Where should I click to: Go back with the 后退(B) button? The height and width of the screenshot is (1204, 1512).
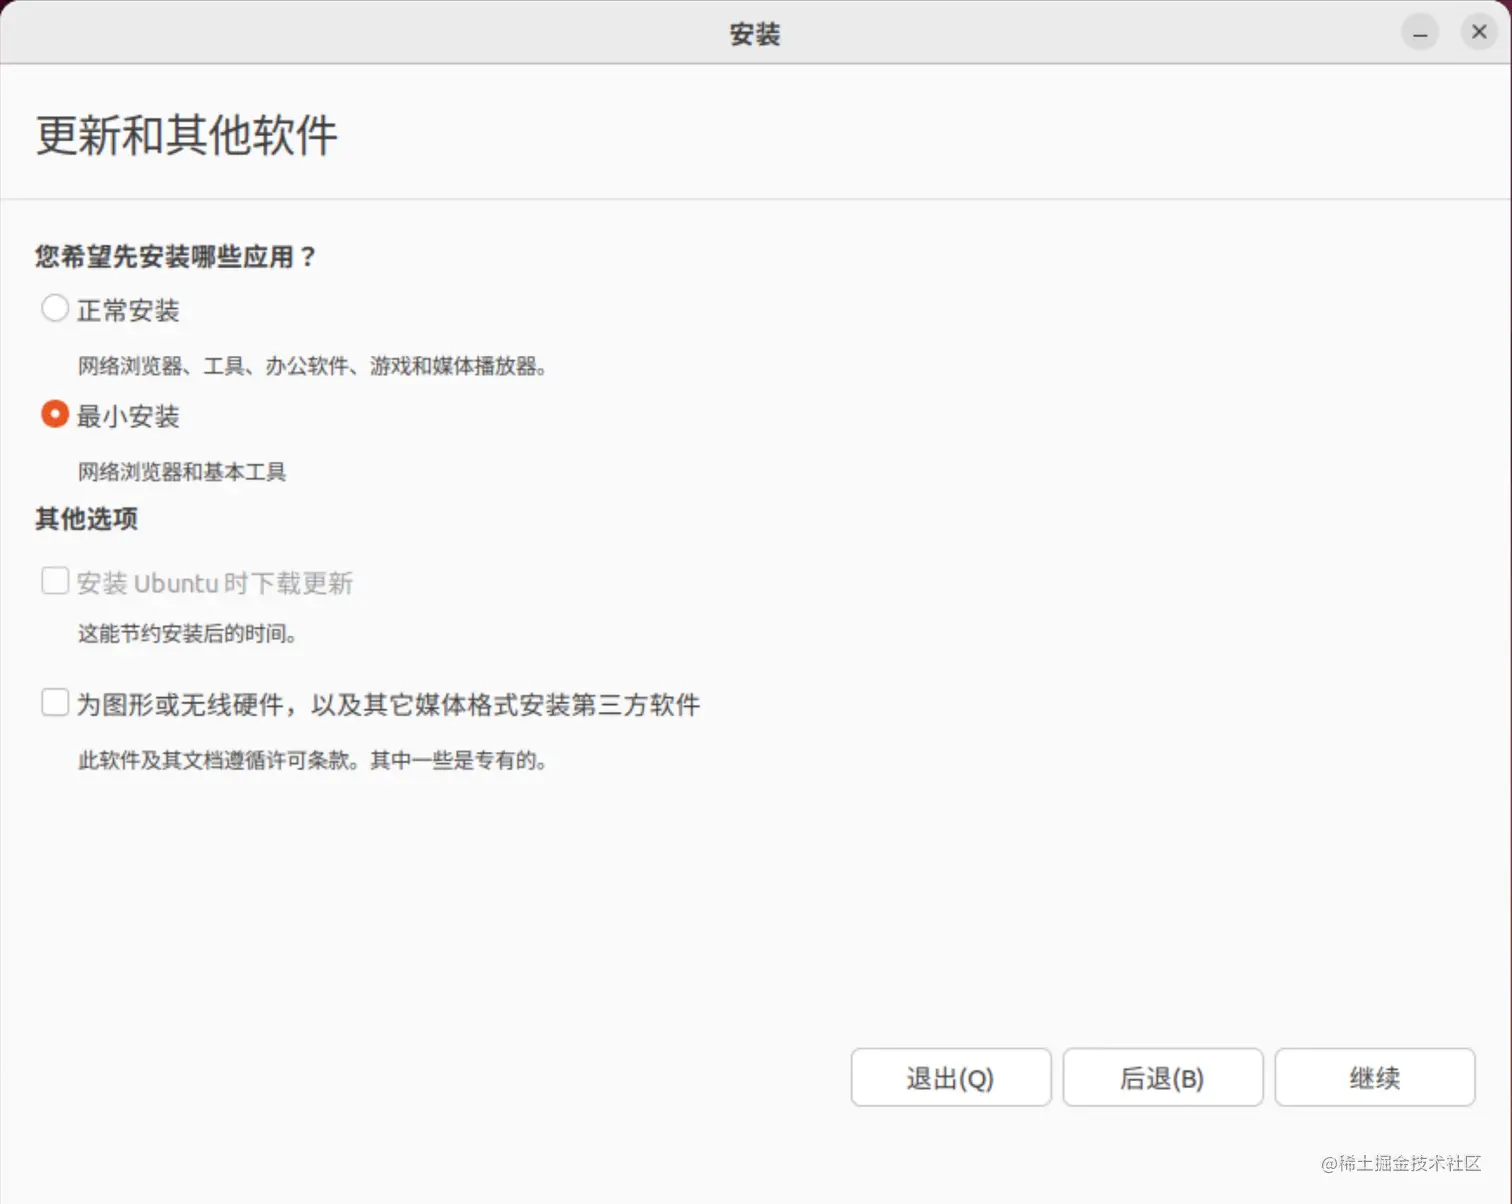1163,1077
